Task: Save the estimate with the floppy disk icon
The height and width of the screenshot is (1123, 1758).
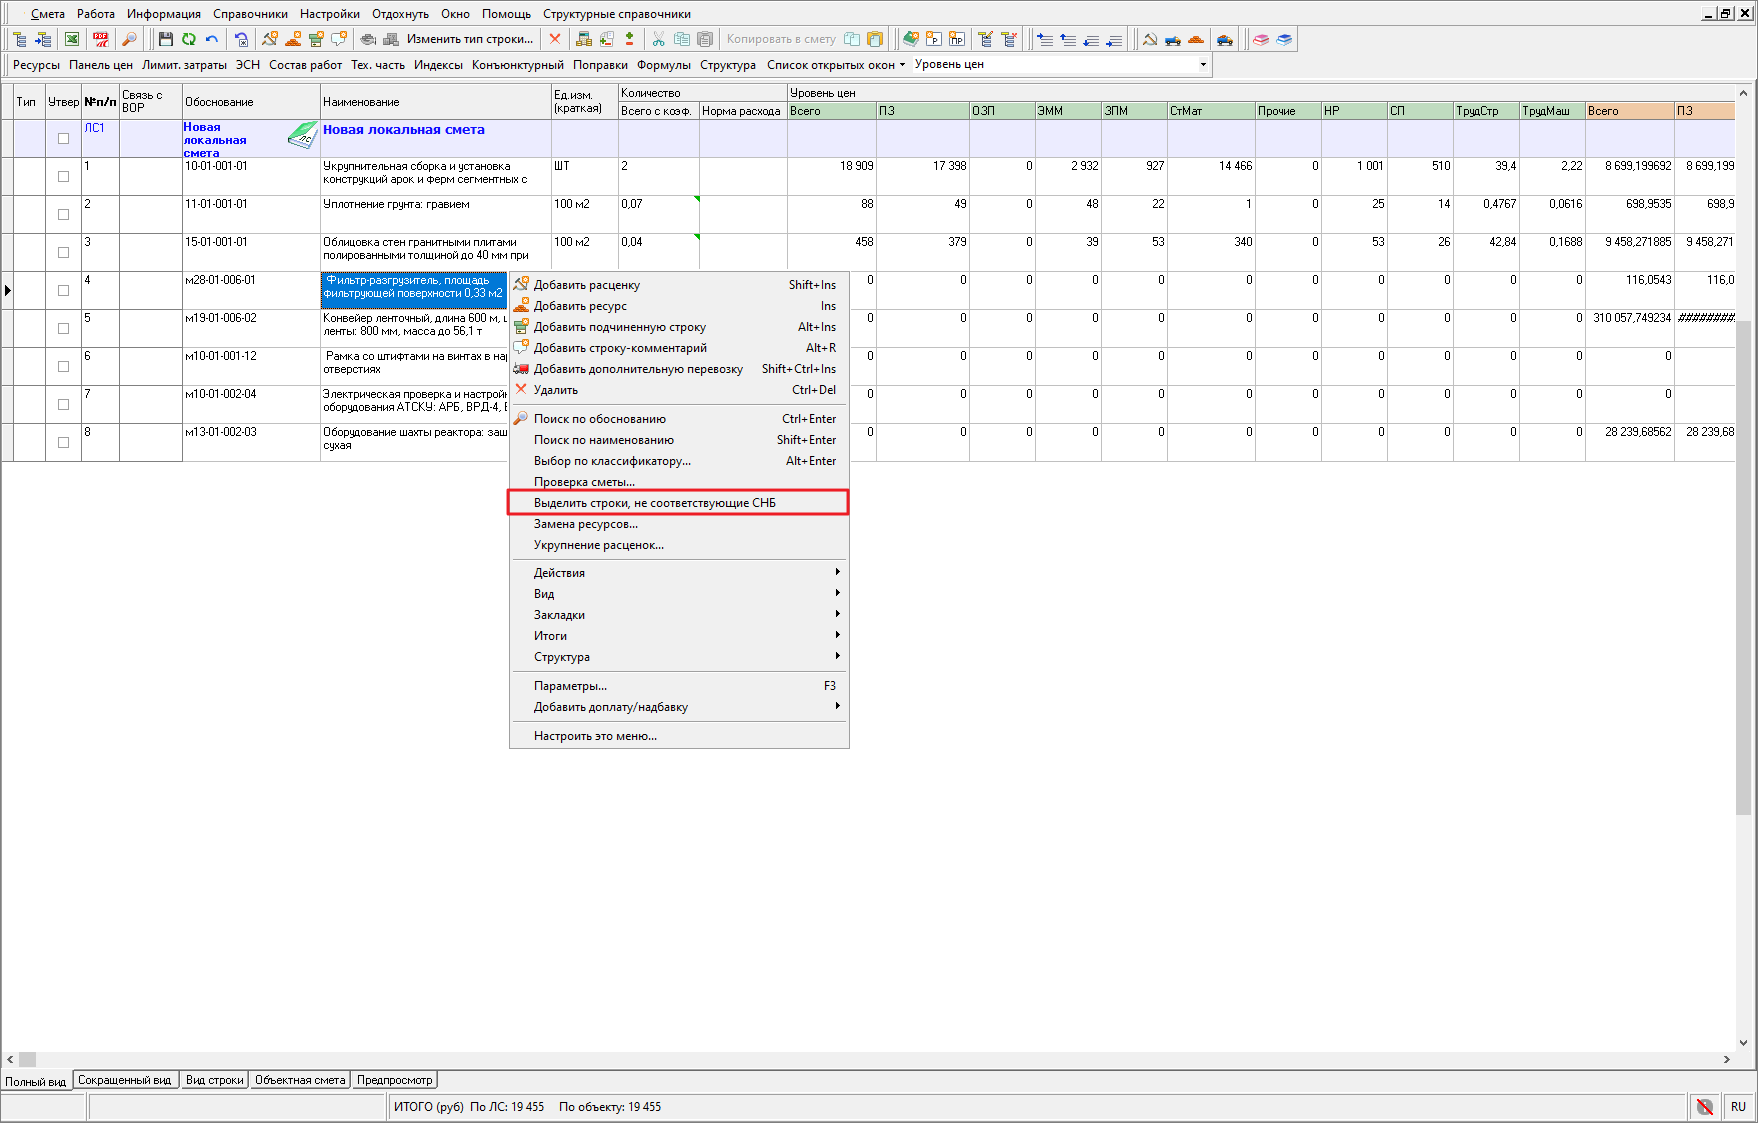Action: pyautogui.click(x=166, y=39)
